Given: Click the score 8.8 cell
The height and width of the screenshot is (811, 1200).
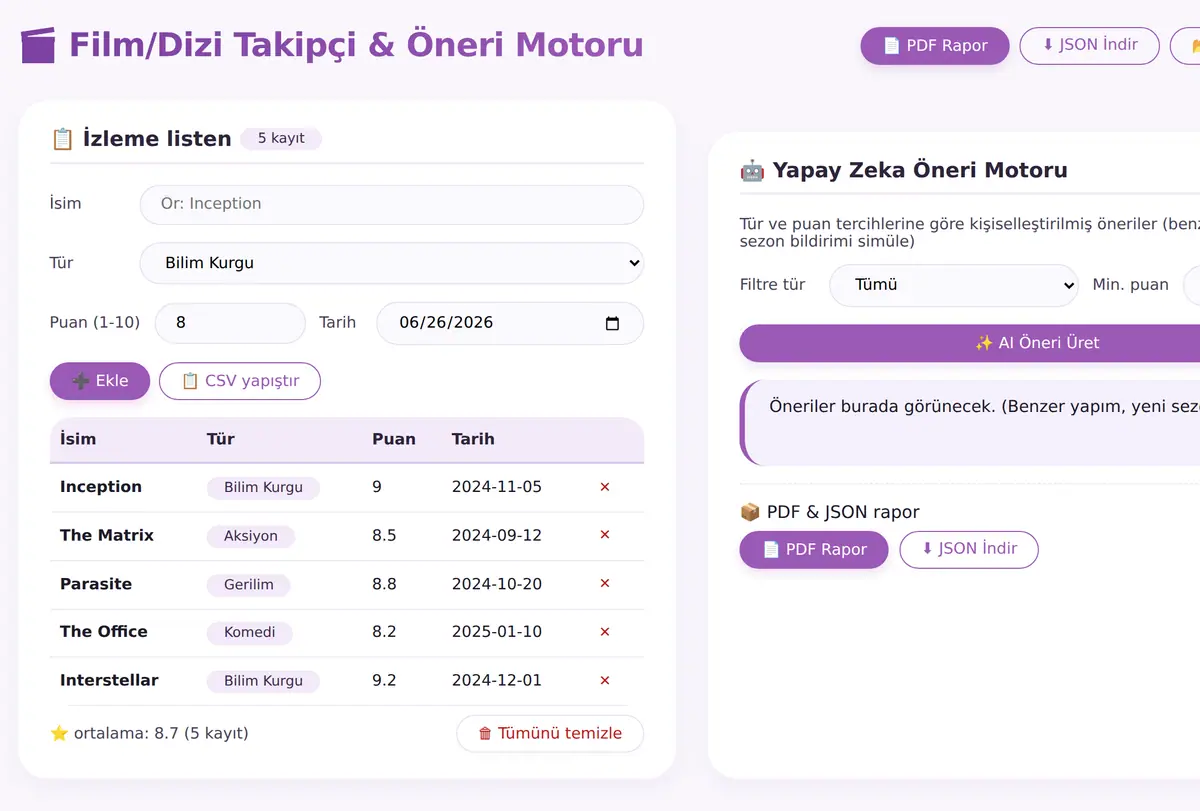Looking at the screenshot, I should [384, 584].
